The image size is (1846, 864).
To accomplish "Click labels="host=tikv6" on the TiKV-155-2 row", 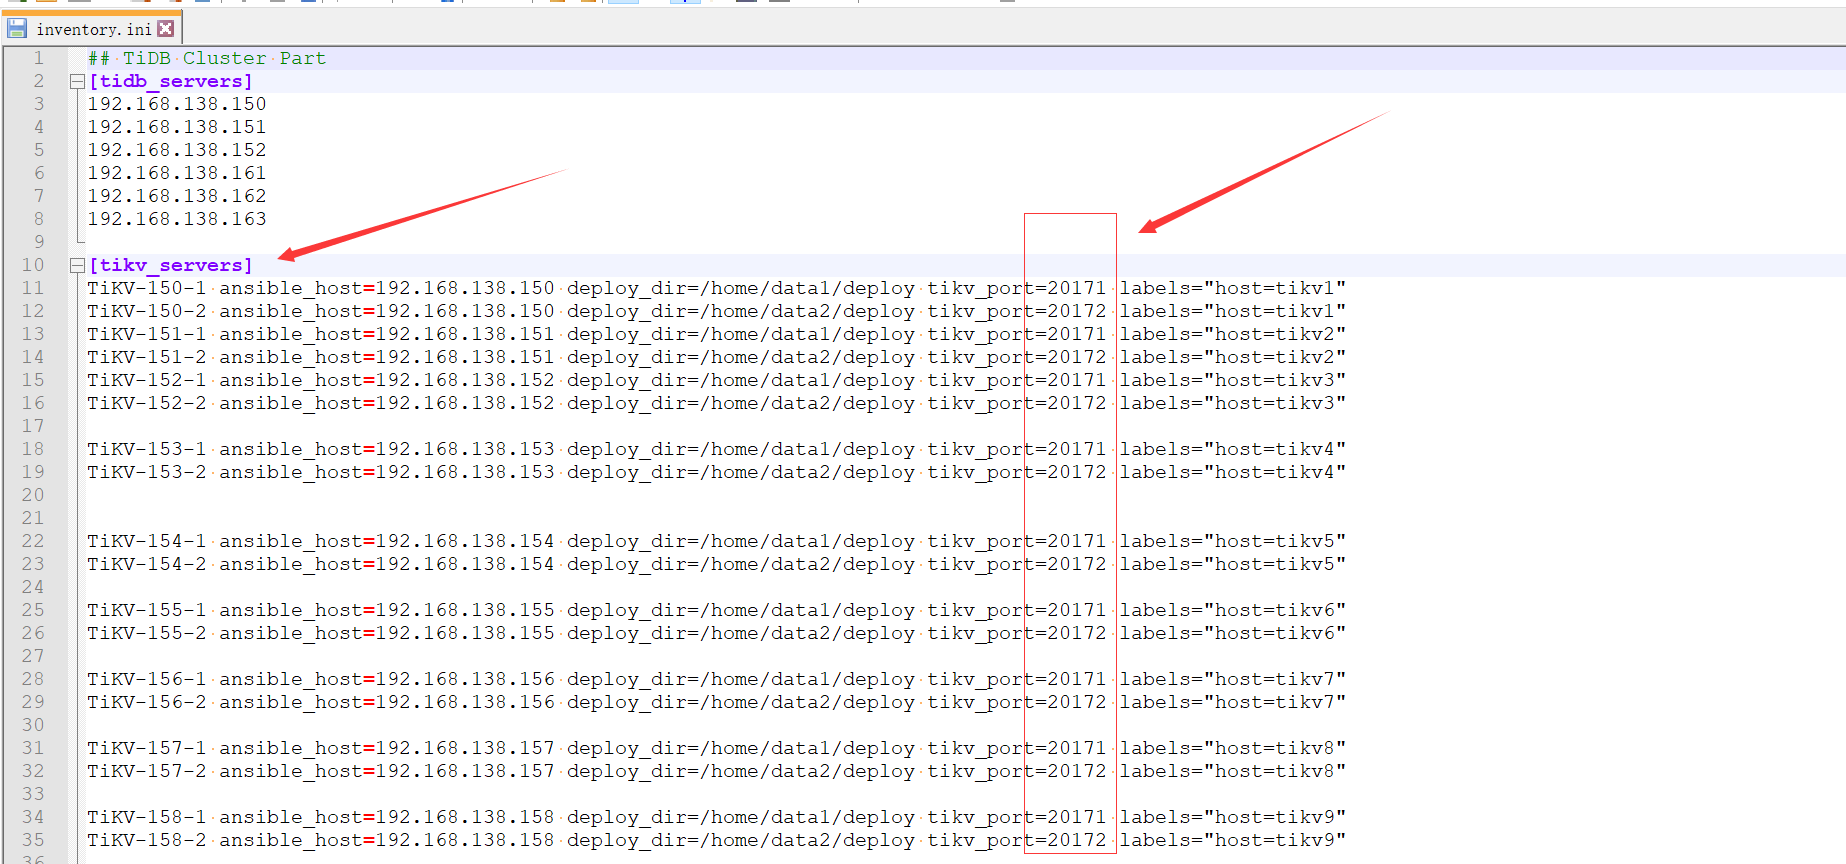I will pos(1233,633).
